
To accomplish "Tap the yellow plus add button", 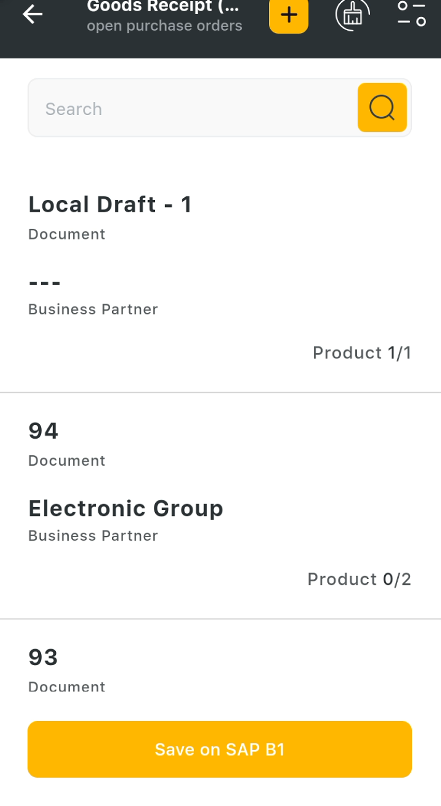I will click(x=289, y=15).
